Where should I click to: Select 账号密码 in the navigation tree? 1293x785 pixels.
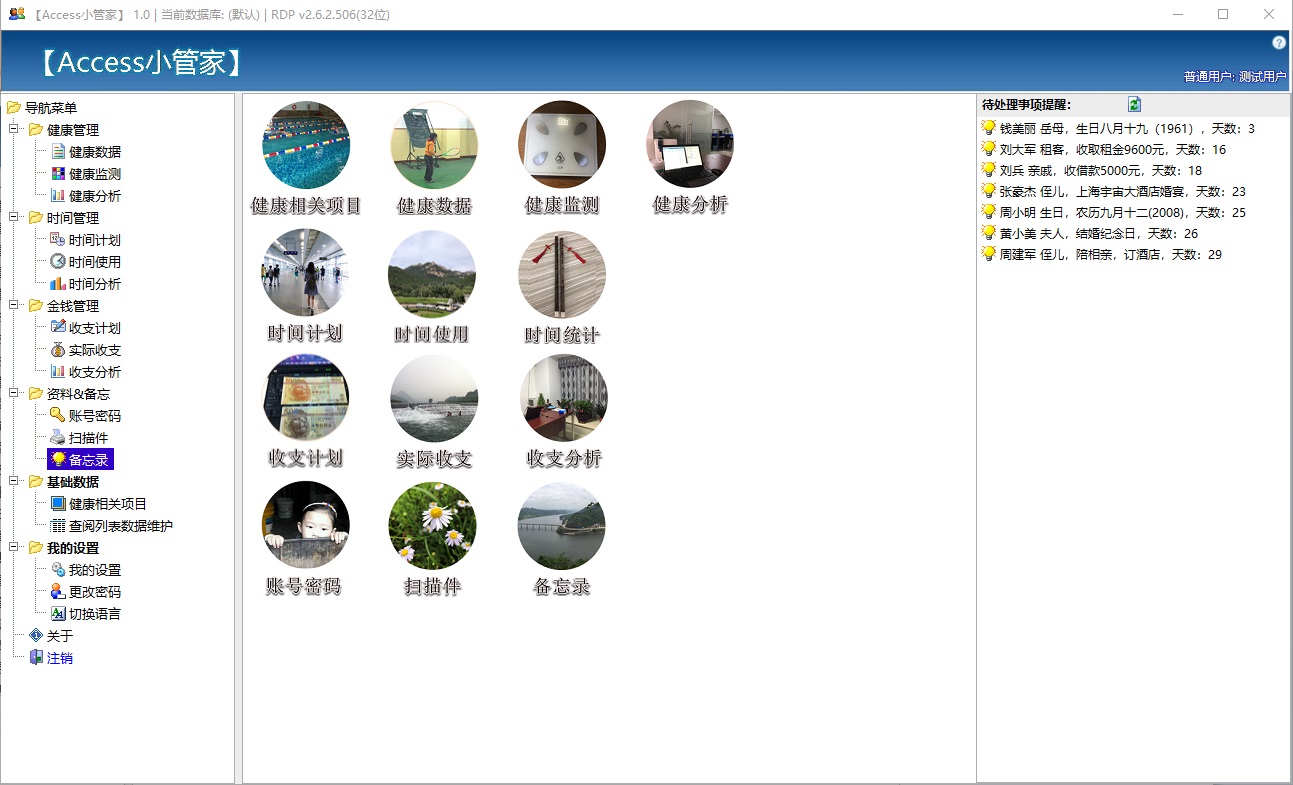(95, 416)
